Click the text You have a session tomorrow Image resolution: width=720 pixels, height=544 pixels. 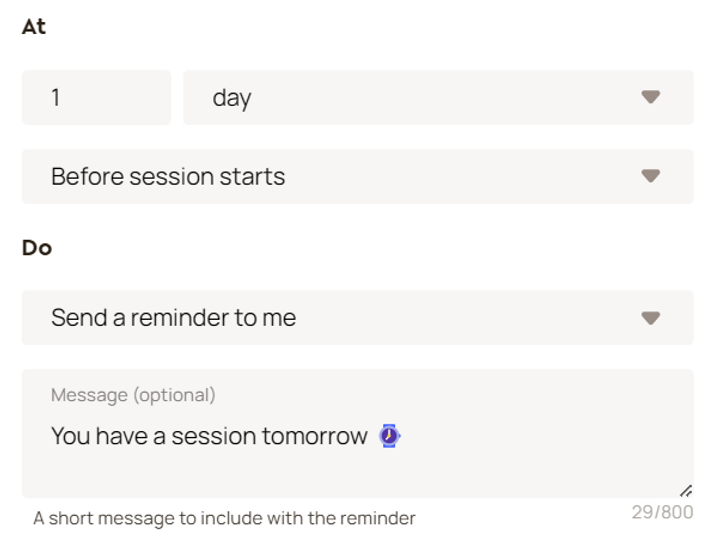[209, 436]
